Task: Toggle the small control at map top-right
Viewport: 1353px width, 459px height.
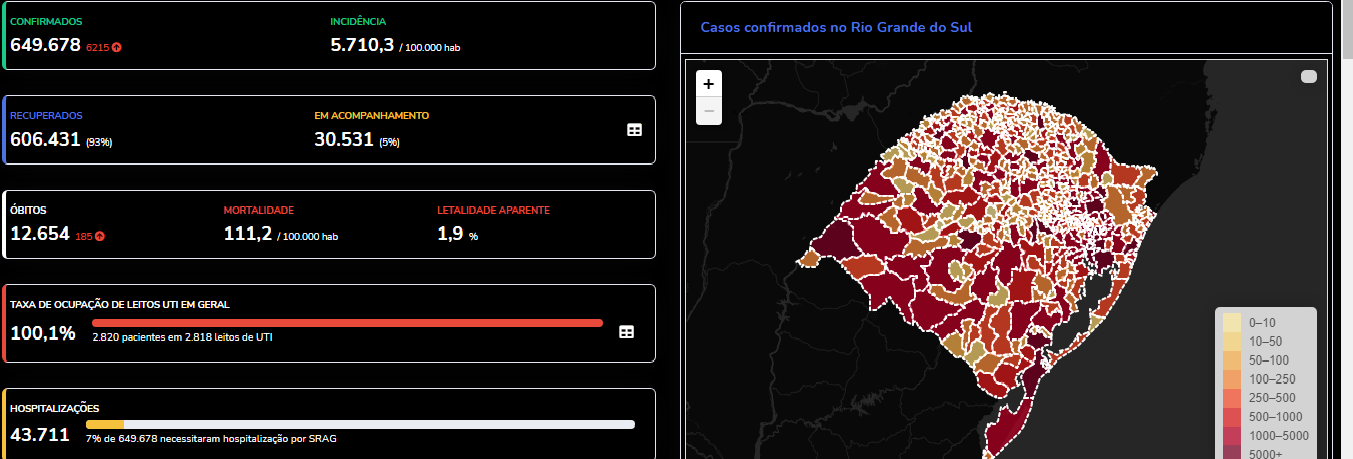Action: (x=1309, y=77)
